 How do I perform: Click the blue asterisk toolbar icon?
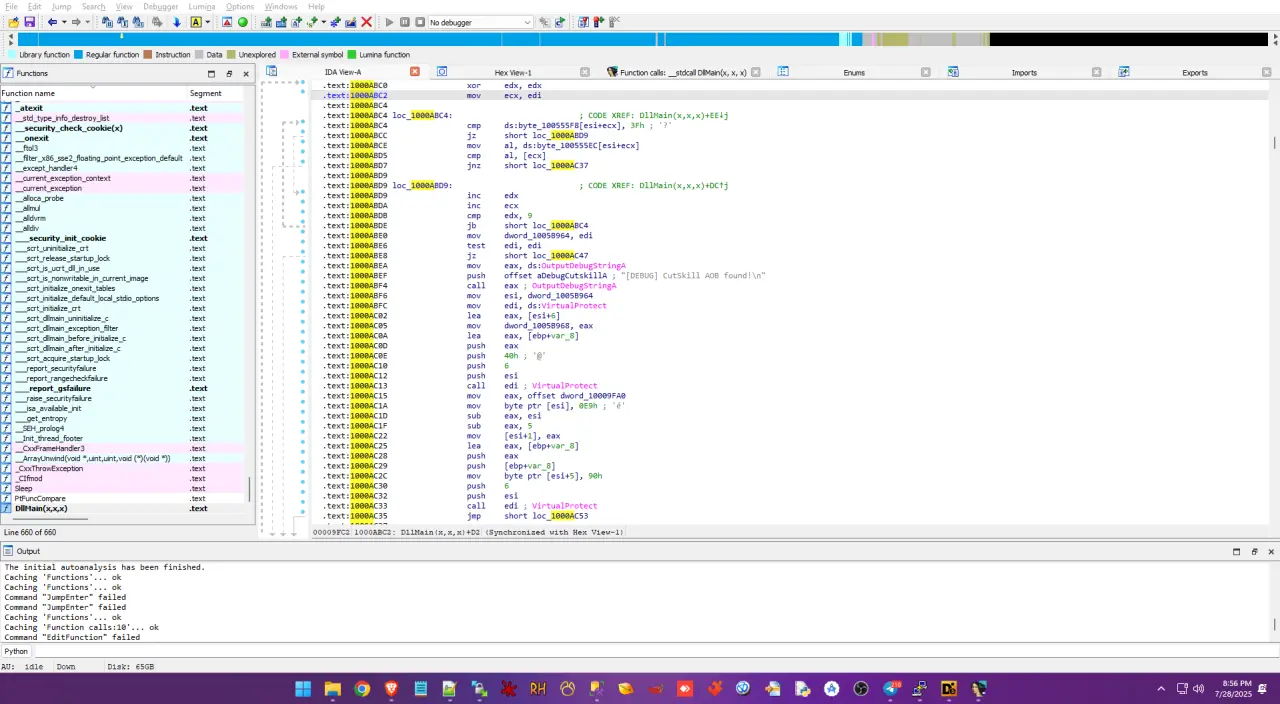(335, 22)
